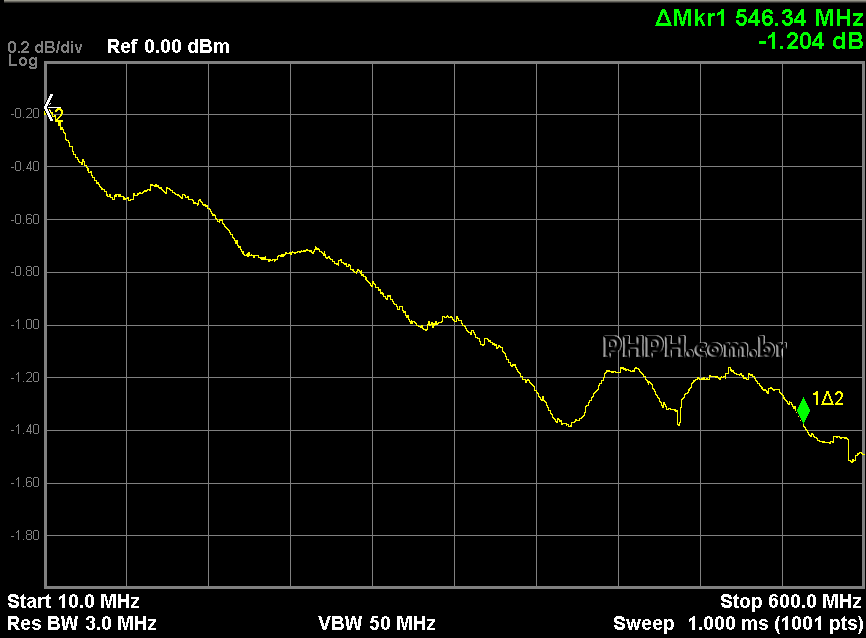Select reference marker 2 at trace start

click(59, 117)
